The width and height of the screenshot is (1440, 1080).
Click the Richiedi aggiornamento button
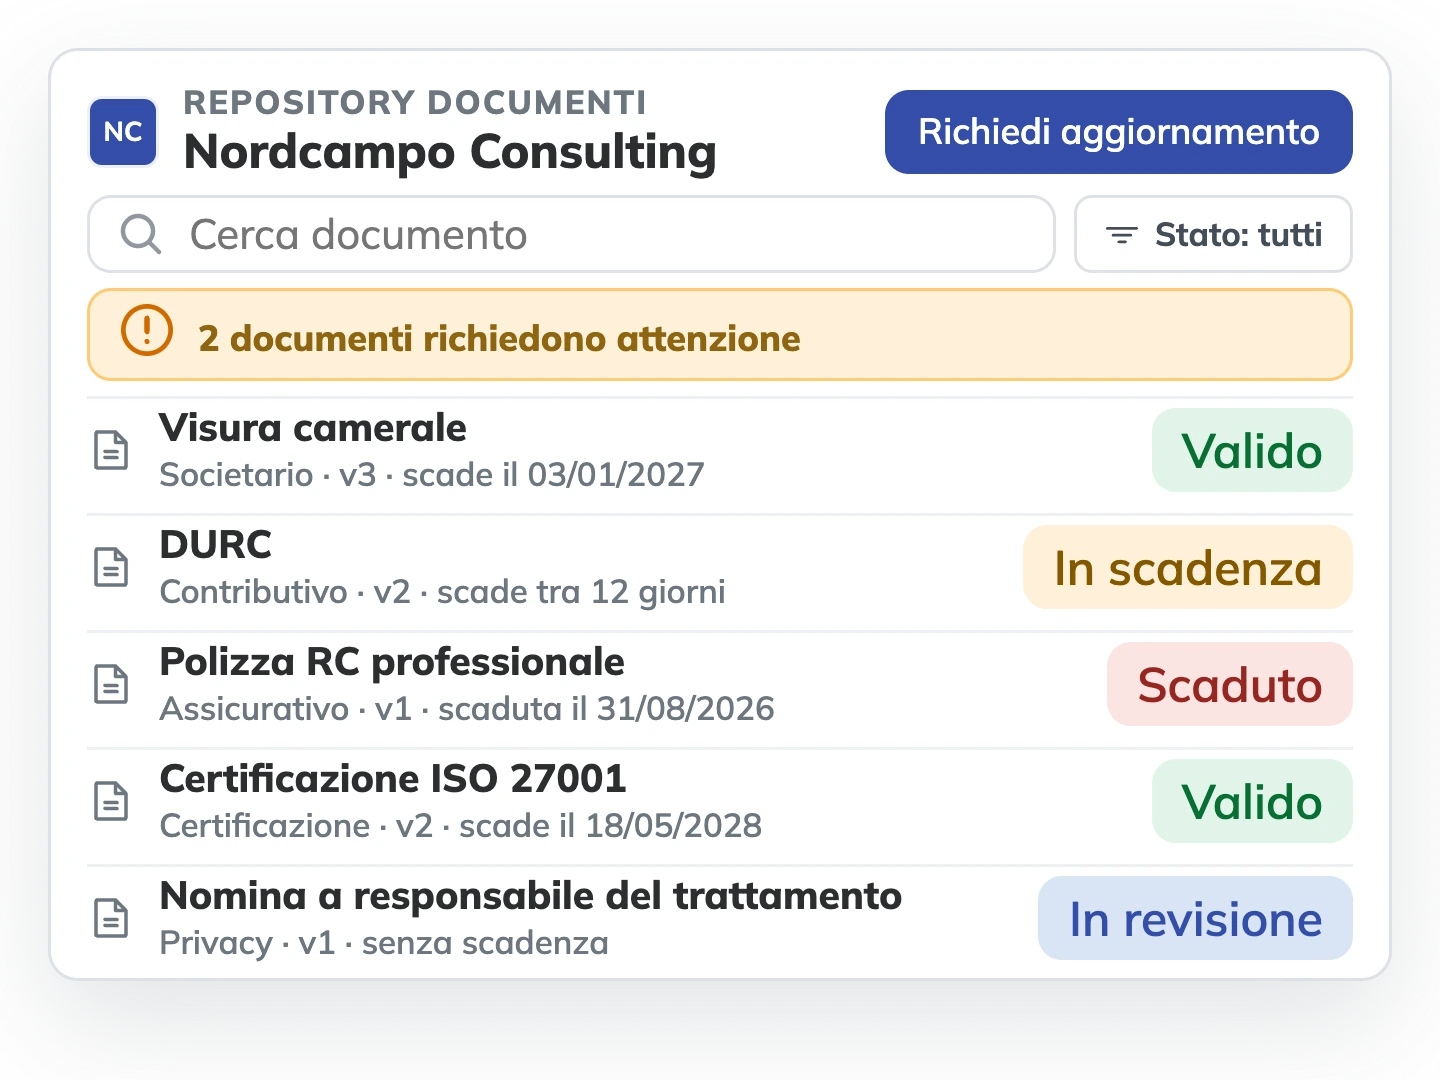pyautogui.click(x=1119, y=132)
